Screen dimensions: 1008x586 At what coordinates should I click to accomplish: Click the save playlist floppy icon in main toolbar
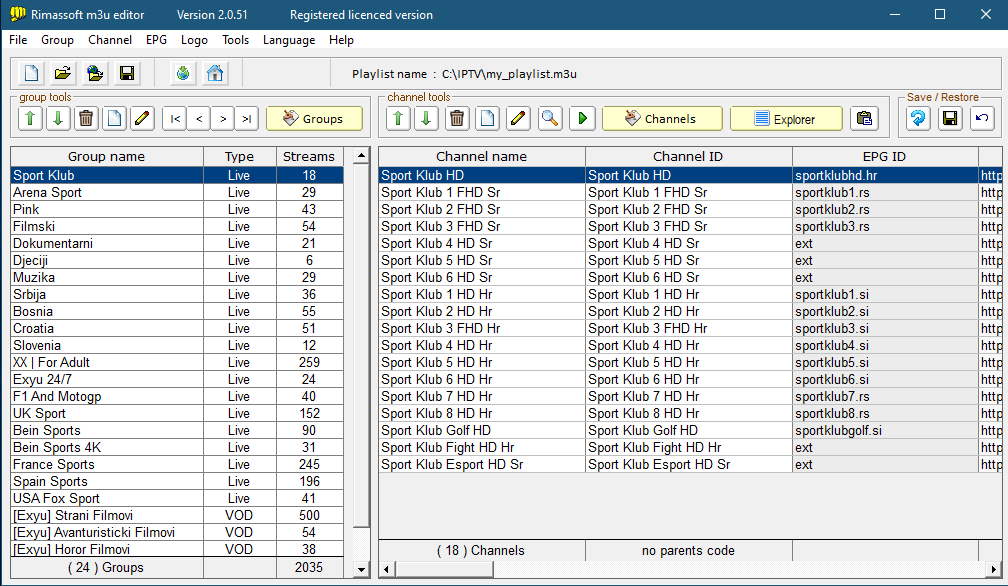pos(127,73)
